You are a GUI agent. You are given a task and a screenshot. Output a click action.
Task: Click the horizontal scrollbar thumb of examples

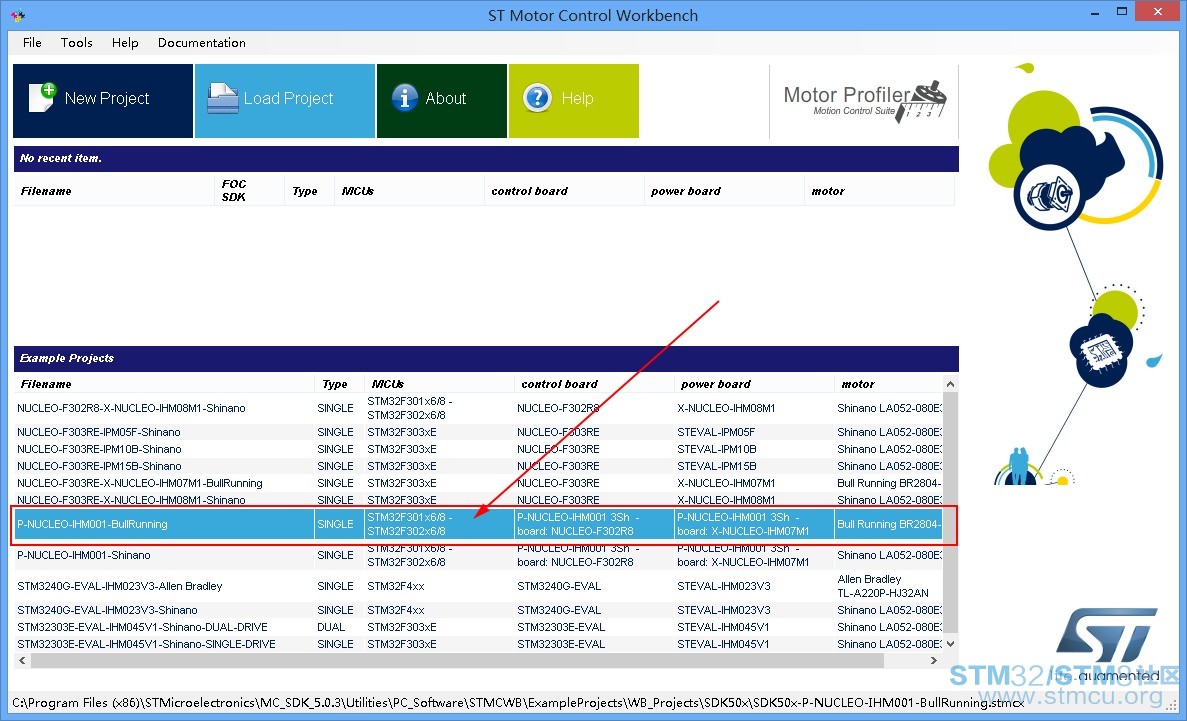click(x=457, y=660)
